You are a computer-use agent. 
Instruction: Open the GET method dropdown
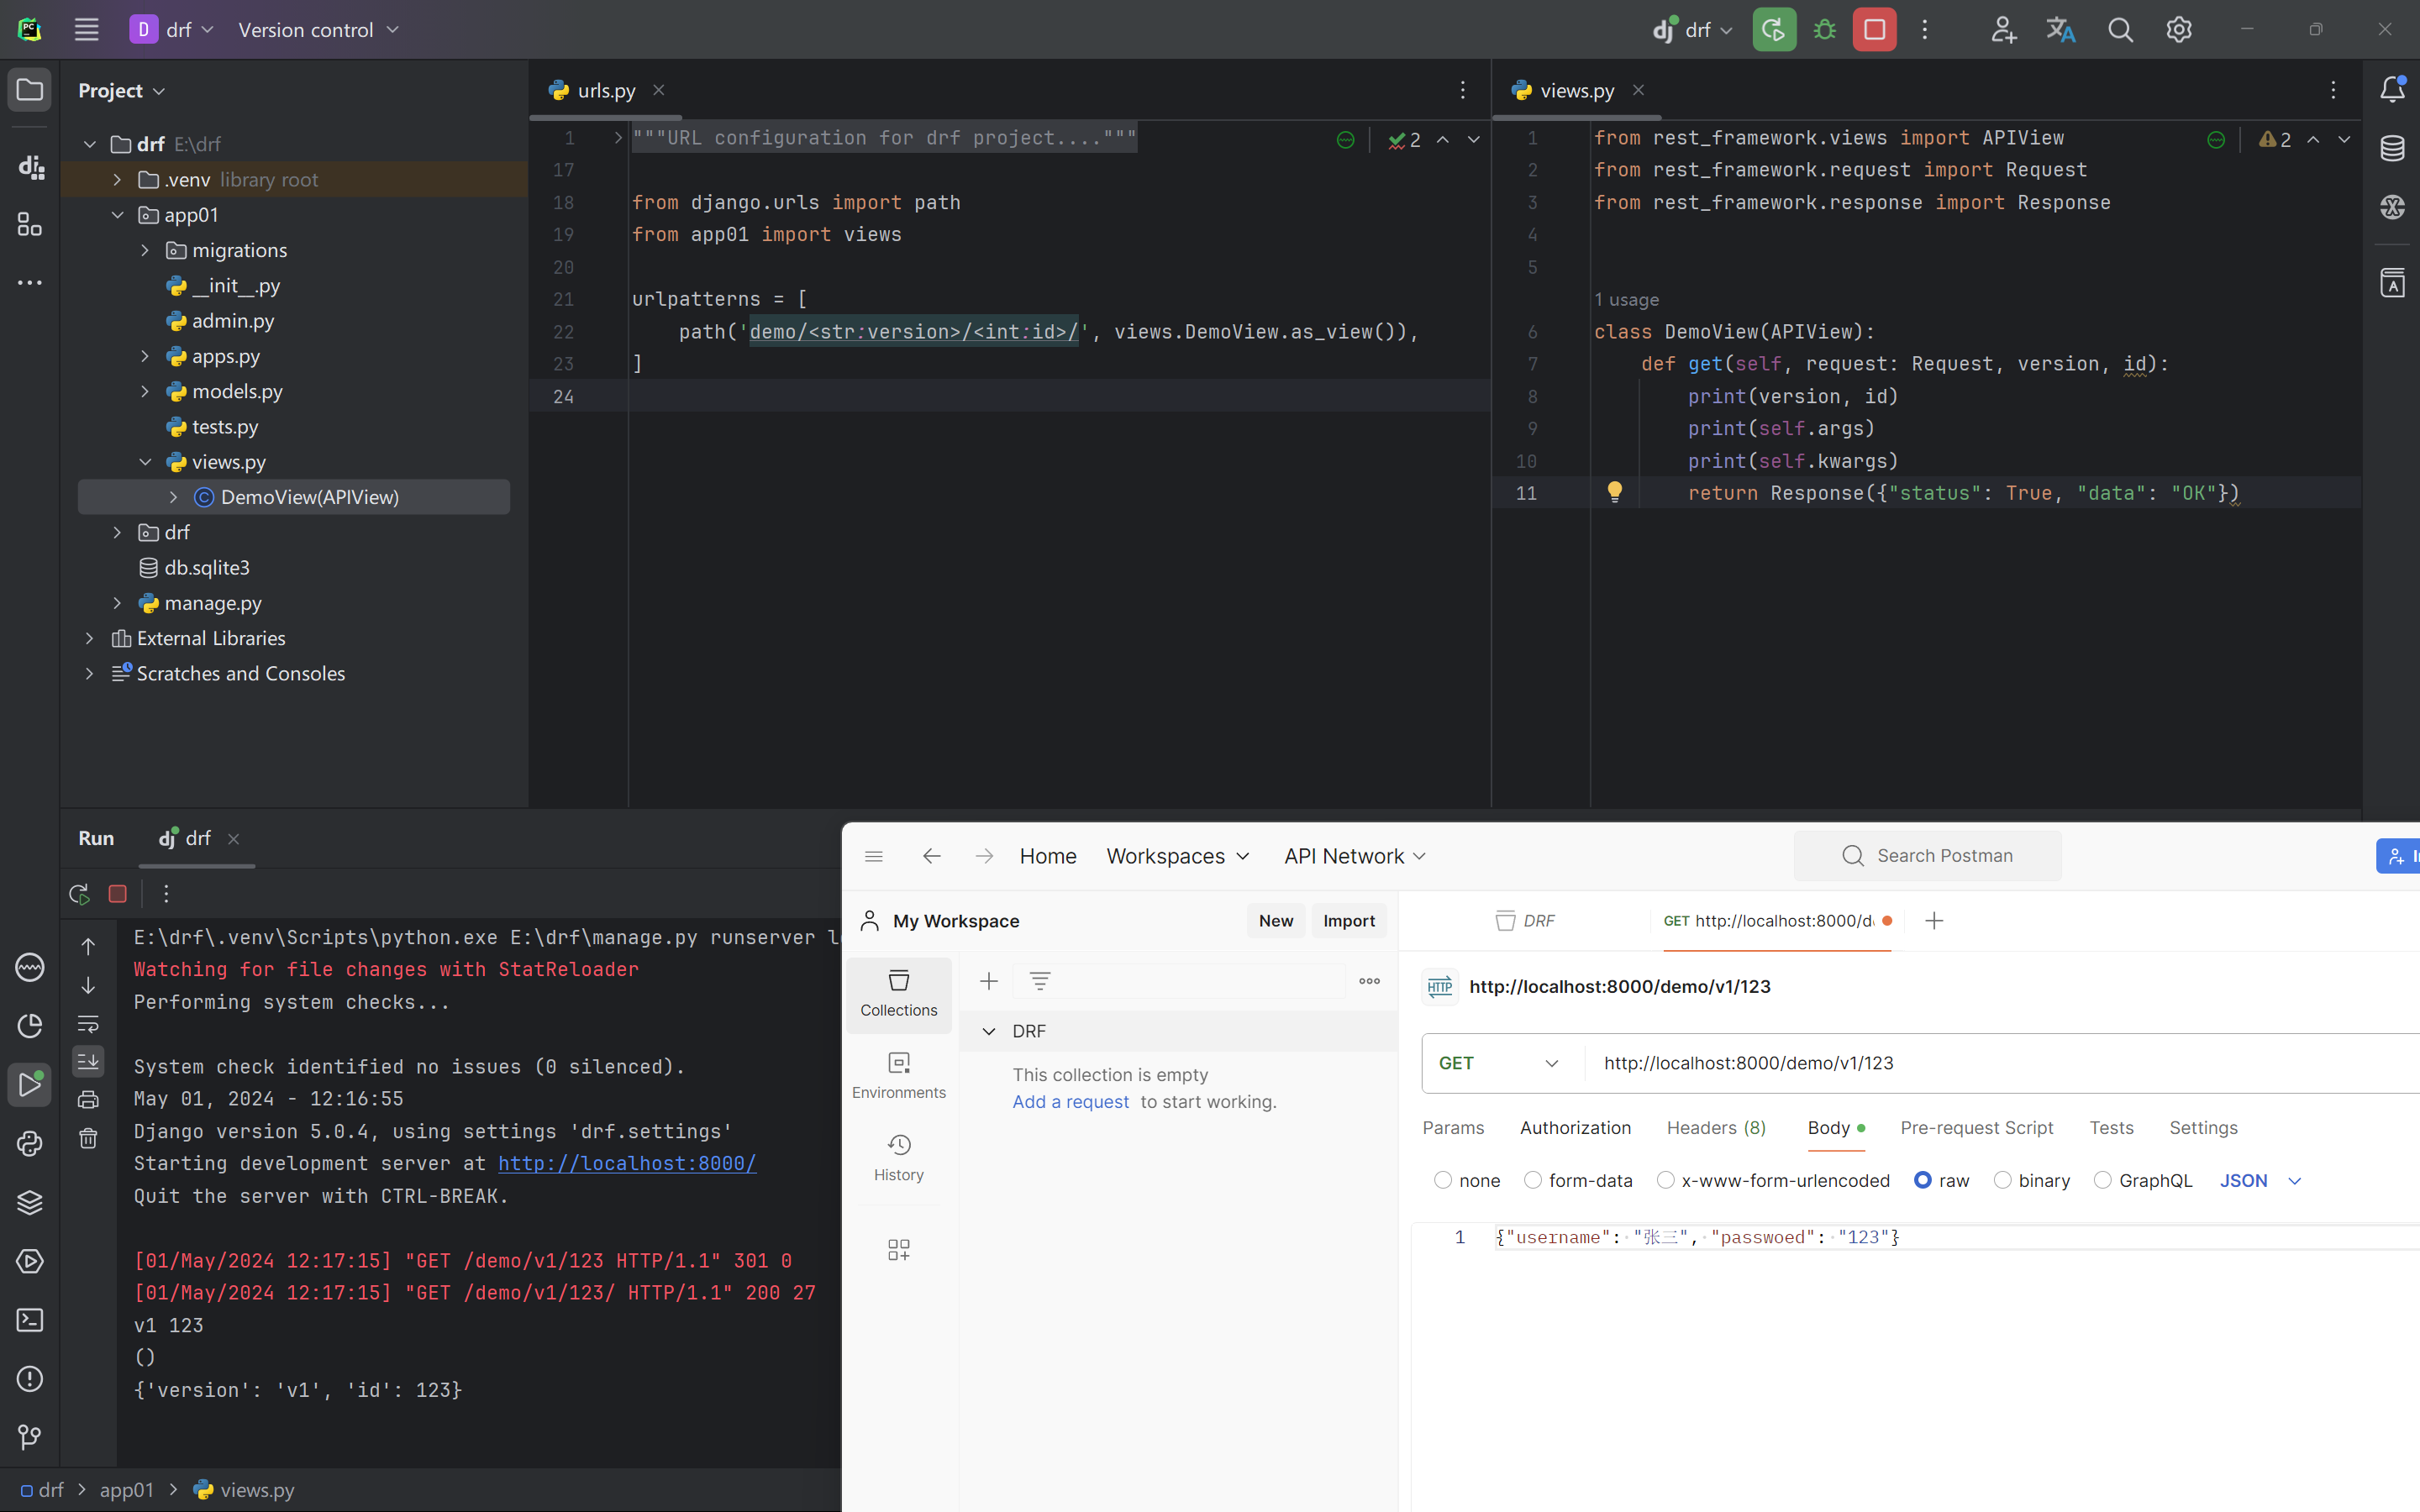coord(1498,1063)
